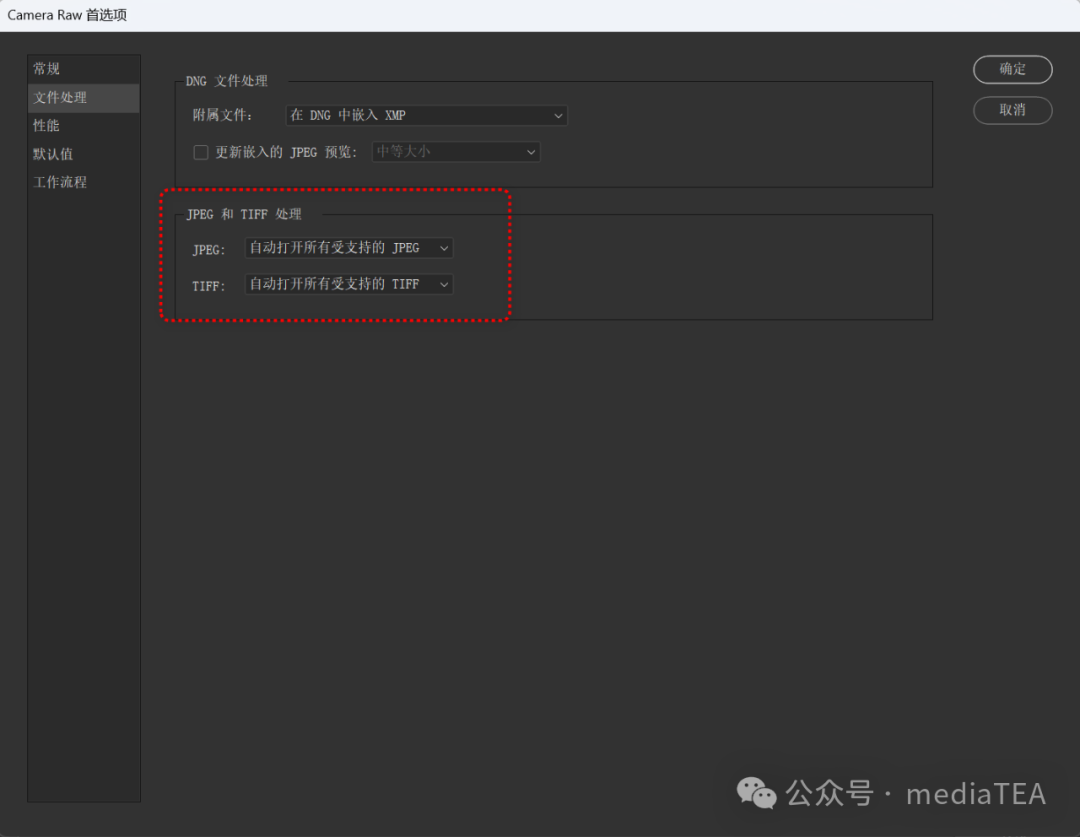The width and height of the screenshot is (1080, 837).
Task: Open the TIFF handling dropdown
Action: click(349, 284)
